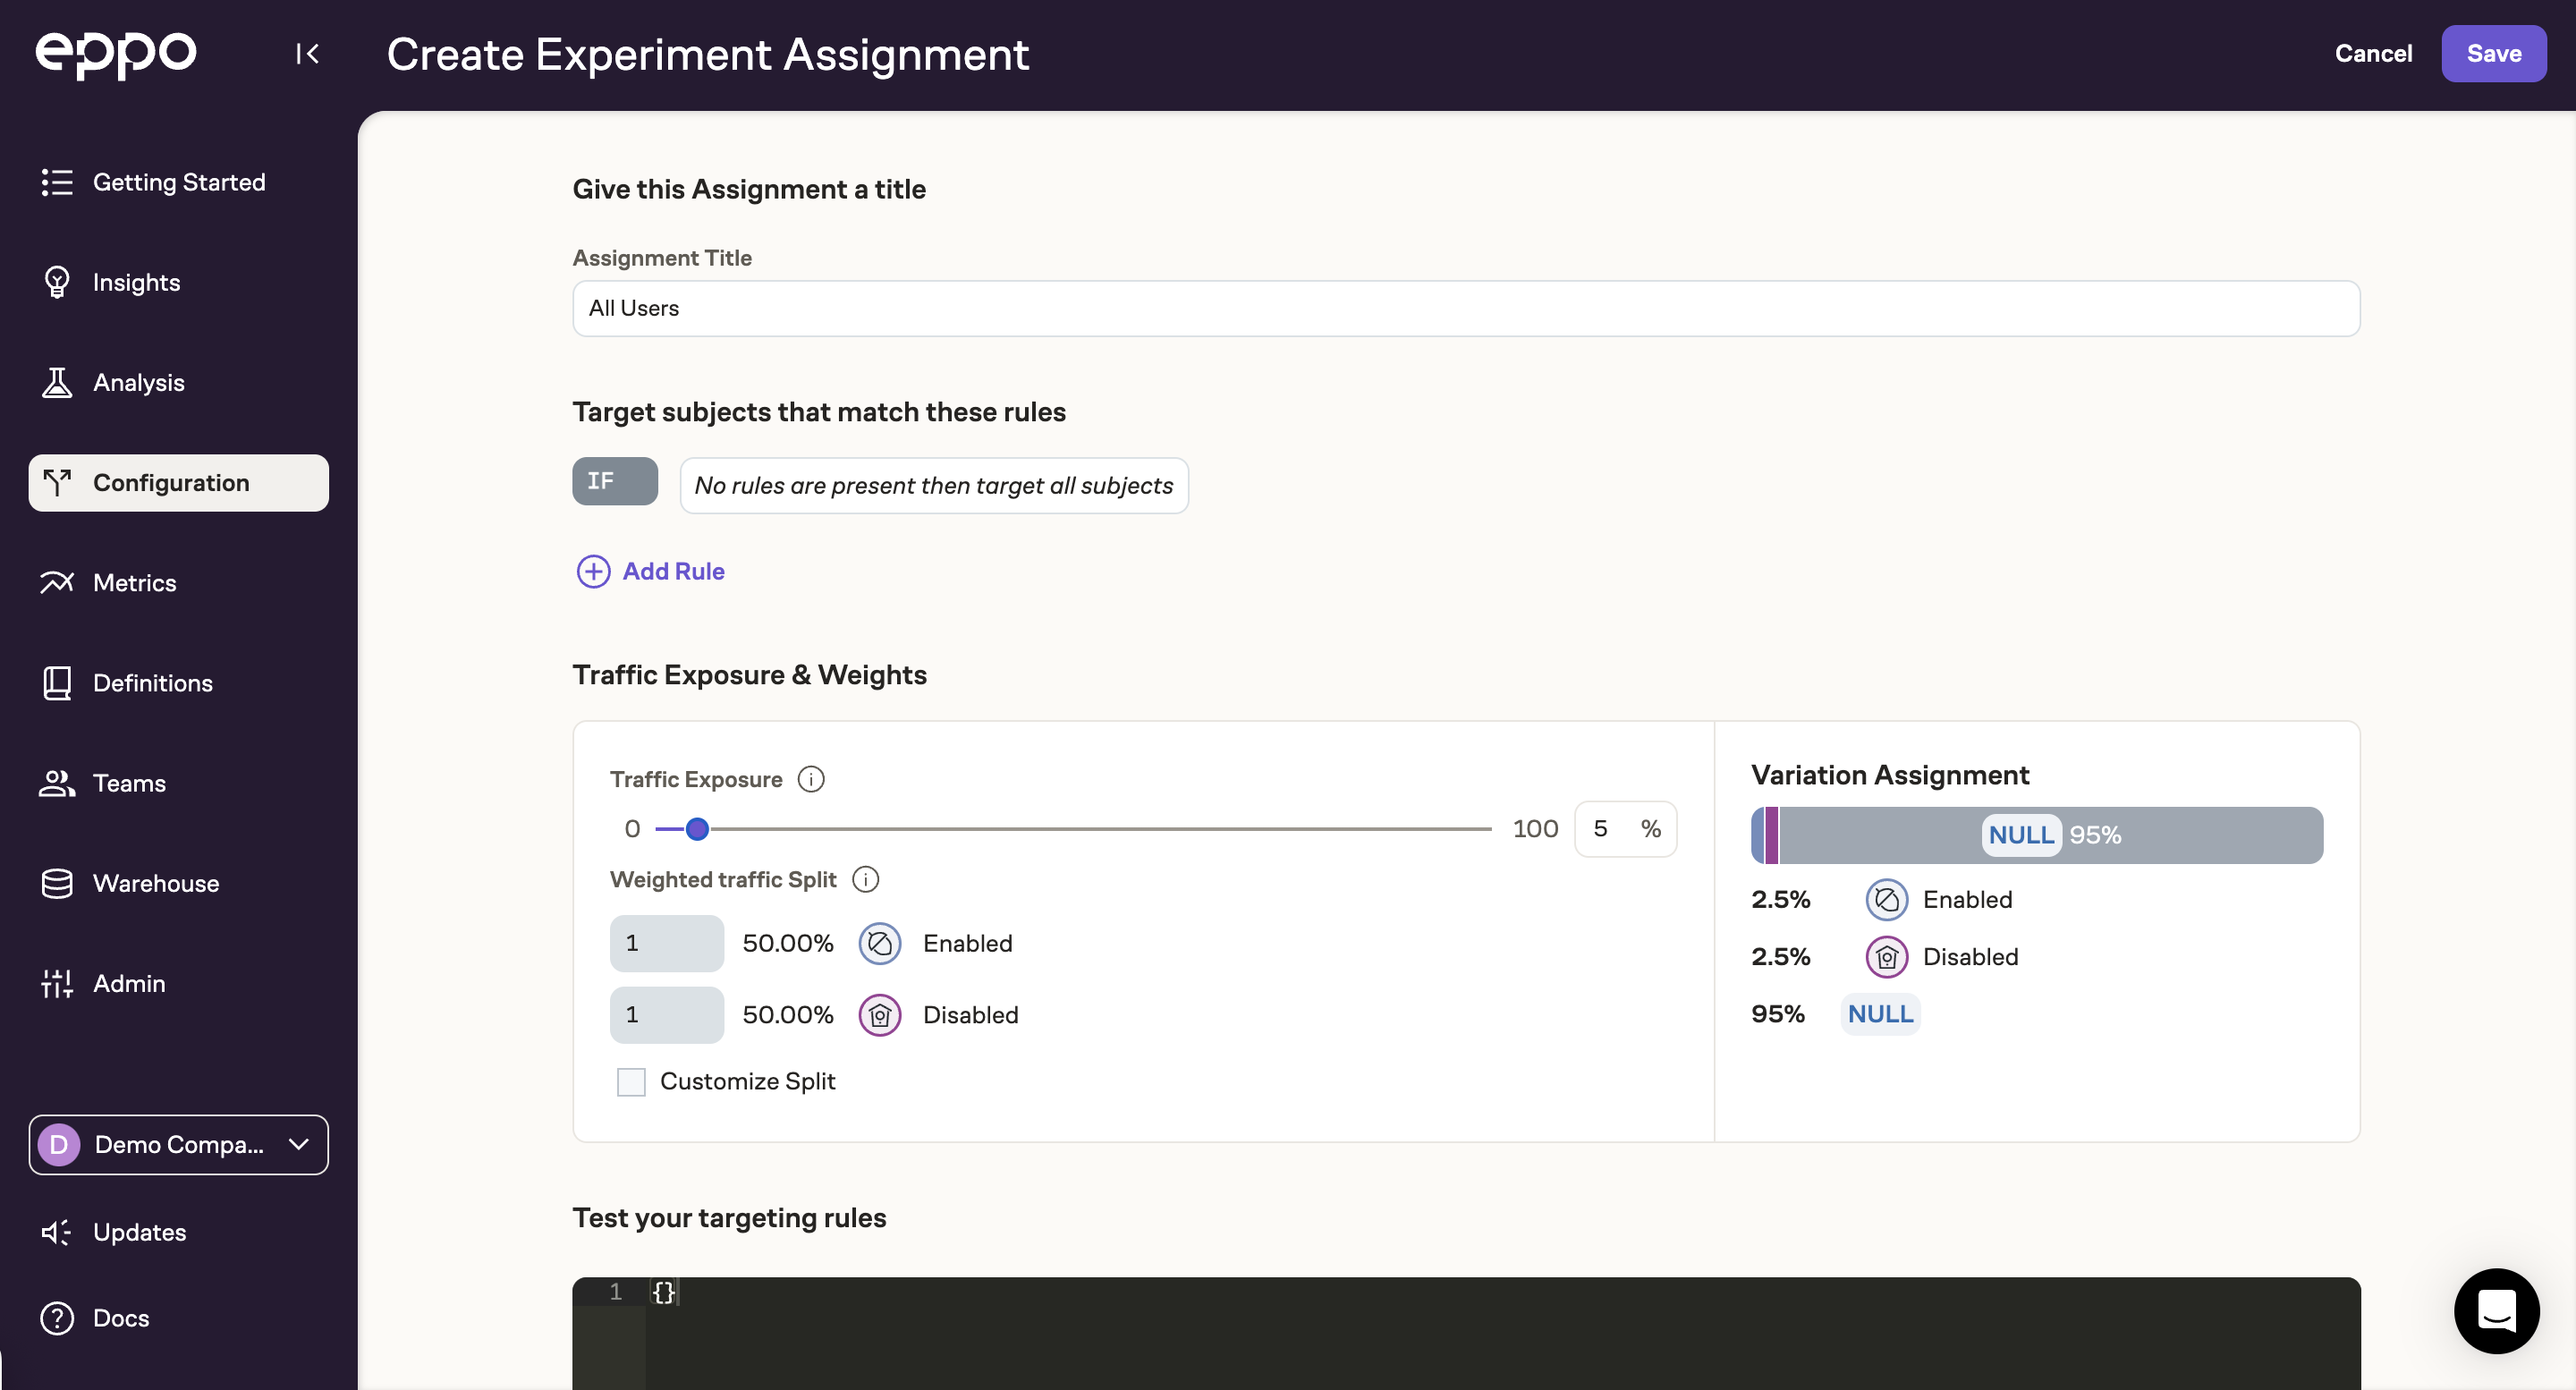Image resolution: width=2576 pixels, height=1390 pixels.
Task: Click the Traffic Exposure info icon
Action: point(811,779)
